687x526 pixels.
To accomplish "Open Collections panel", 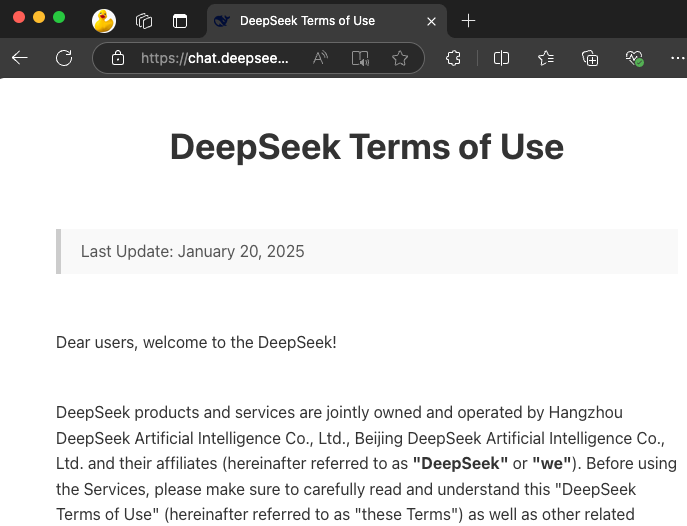I will click(x=590, y=58).
